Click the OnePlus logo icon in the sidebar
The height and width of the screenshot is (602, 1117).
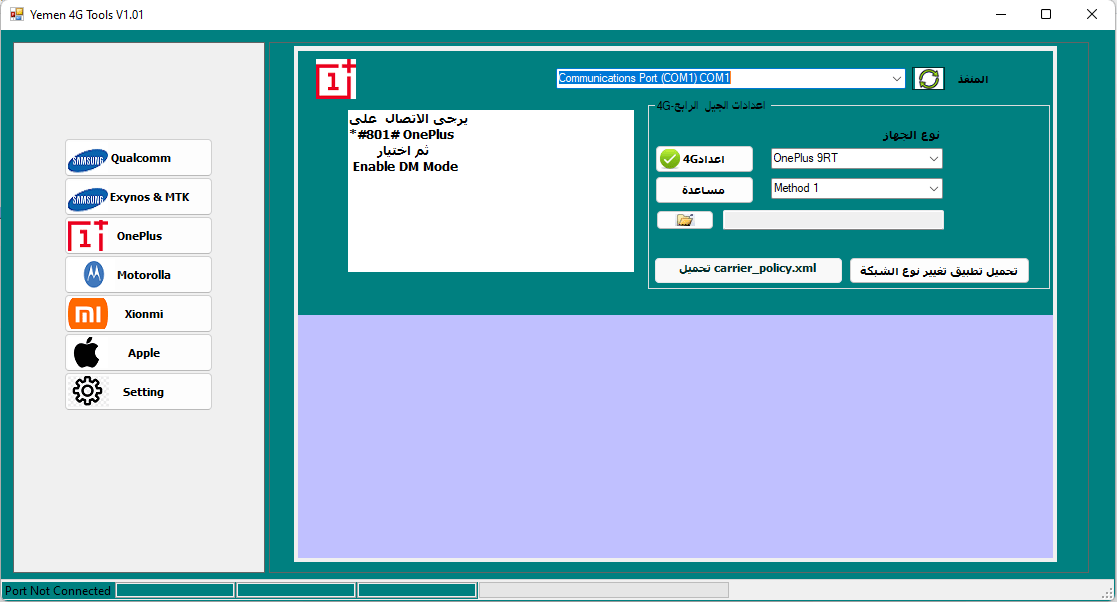coord(87,235)
